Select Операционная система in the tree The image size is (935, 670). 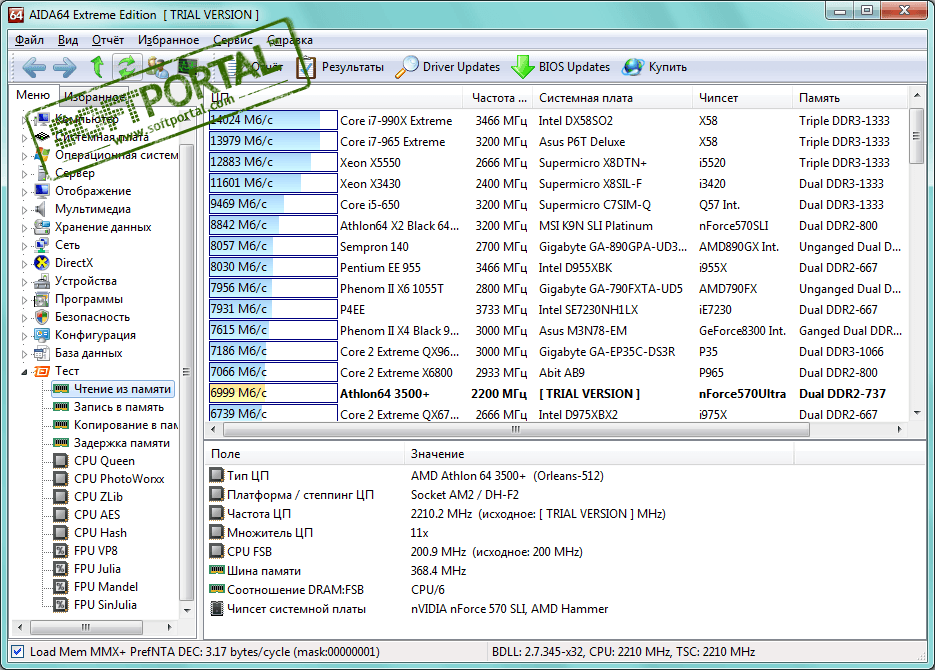click(x=116, y=155)
